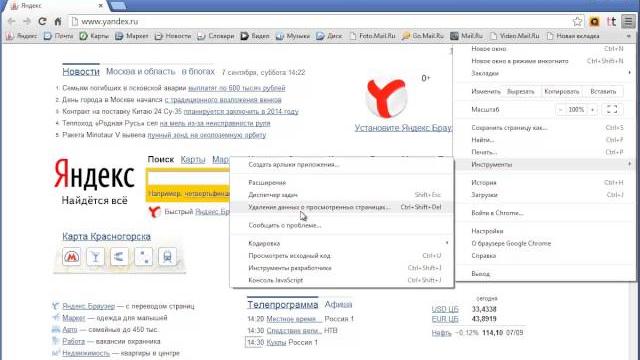Open the Карта Красногорска link
The image size is (640, 360).
coord(107,236)
